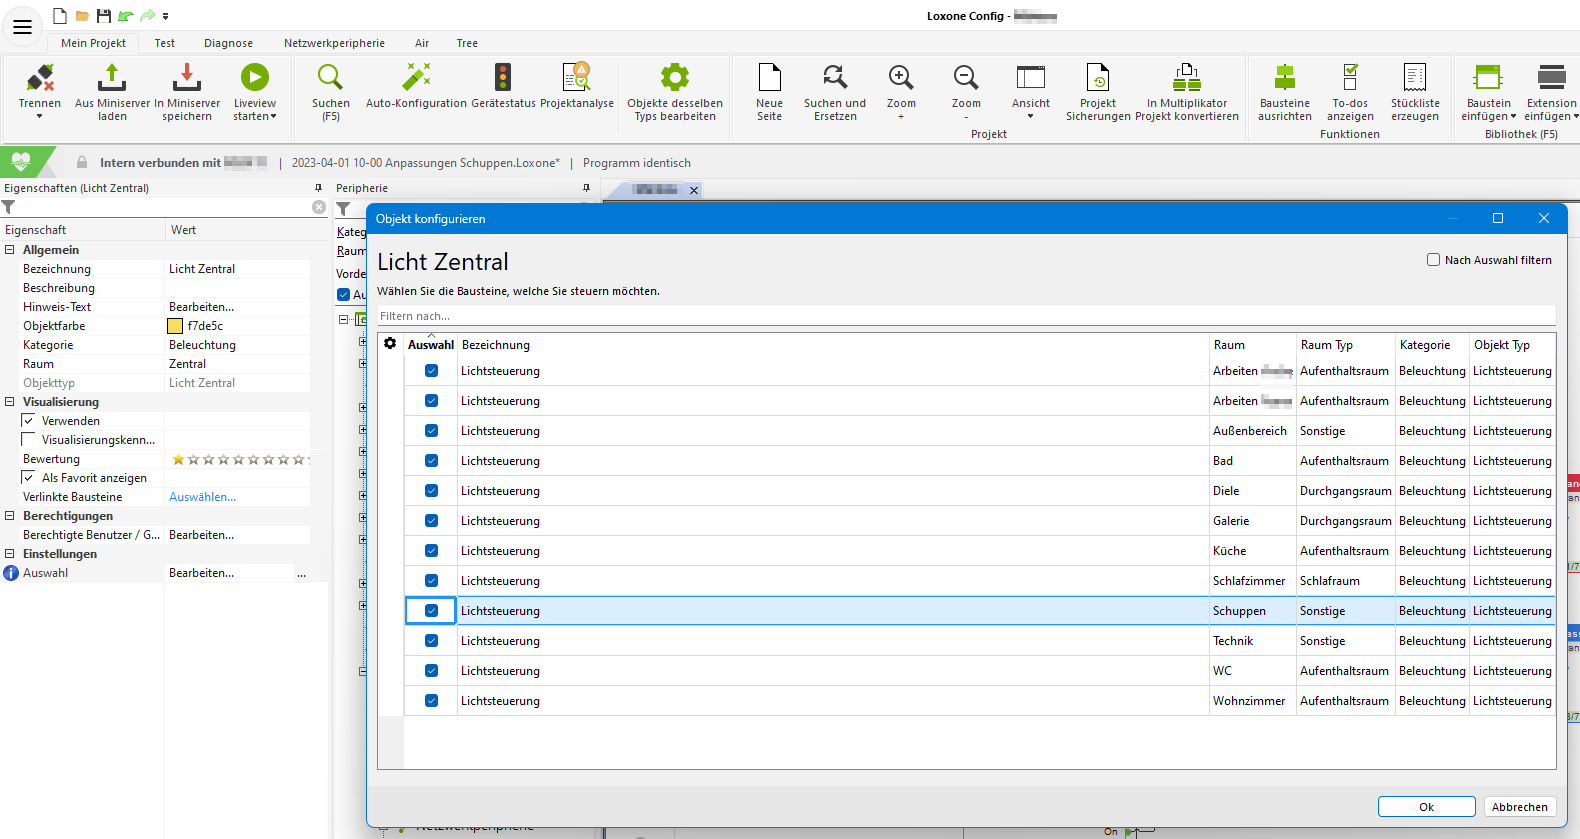1580x839 pixels.
Task: Collapse the Visualisierung property group
Action: tap(10, 402)
